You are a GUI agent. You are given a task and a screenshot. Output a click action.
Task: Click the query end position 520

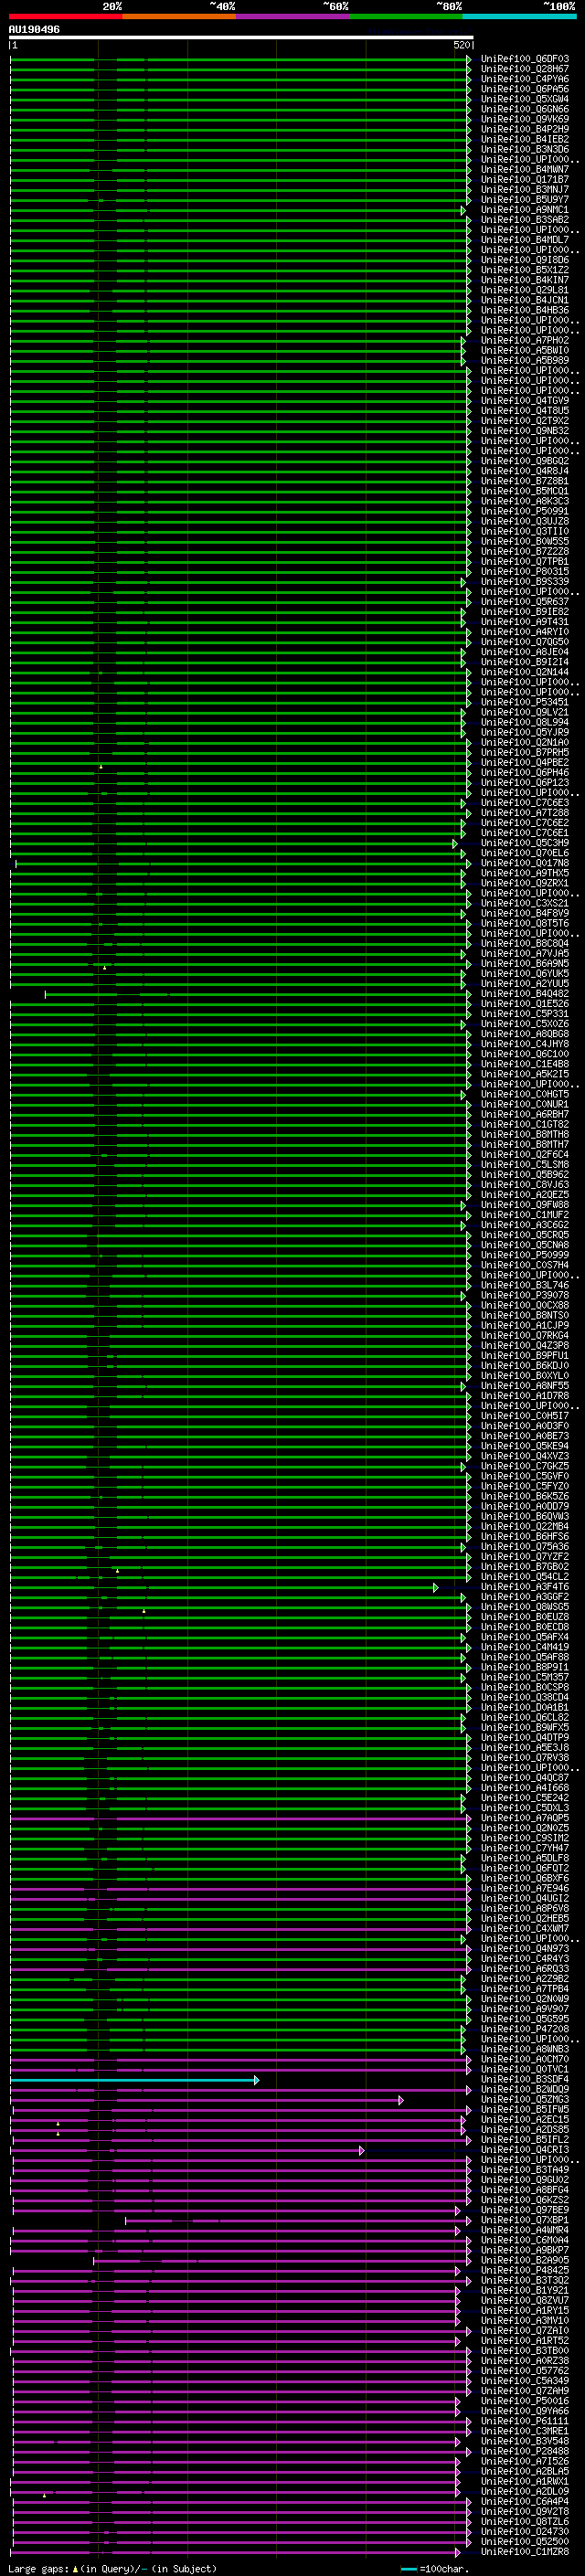pyautogui.click(x=462, y=45)
